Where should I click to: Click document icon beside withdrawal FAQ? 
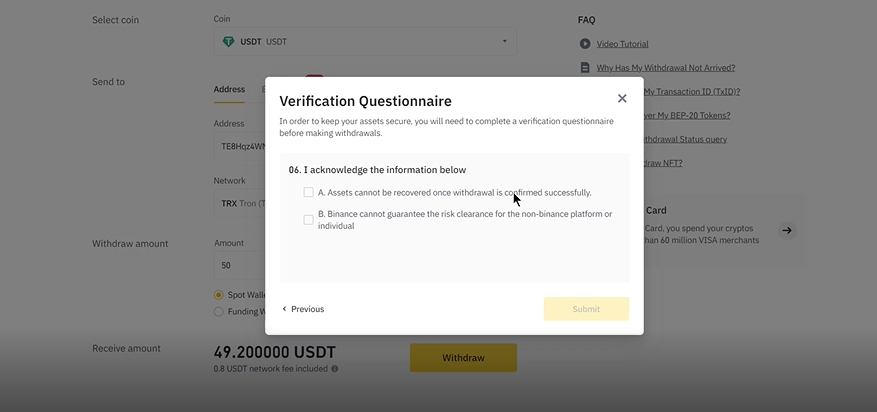coord(585,68)
